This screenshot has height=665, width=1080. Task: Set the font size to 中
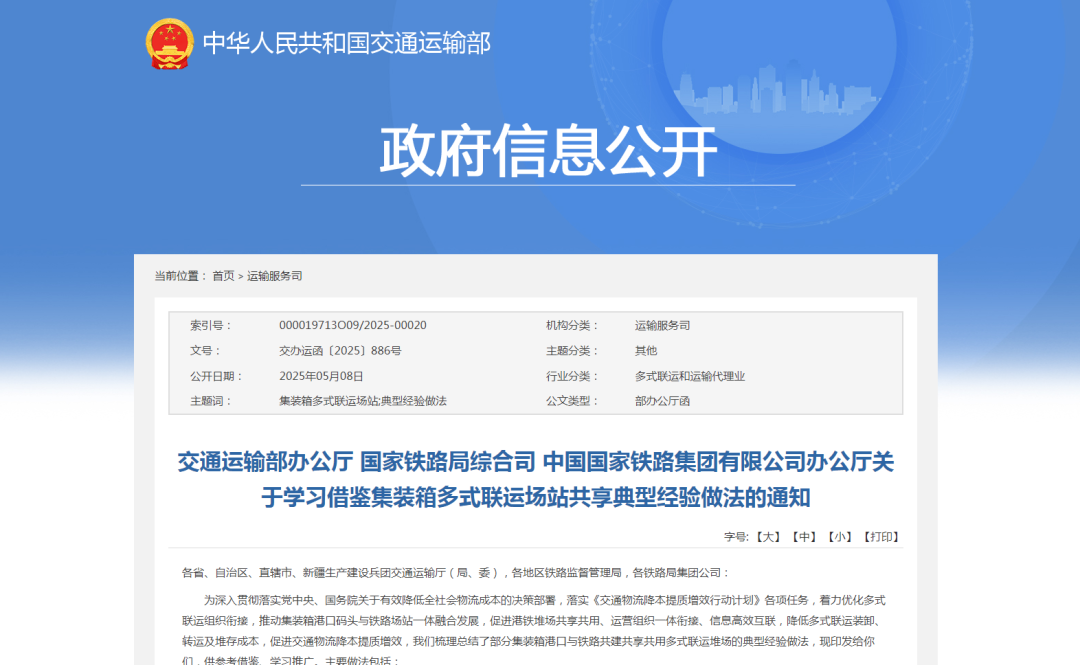click(804, 537)
